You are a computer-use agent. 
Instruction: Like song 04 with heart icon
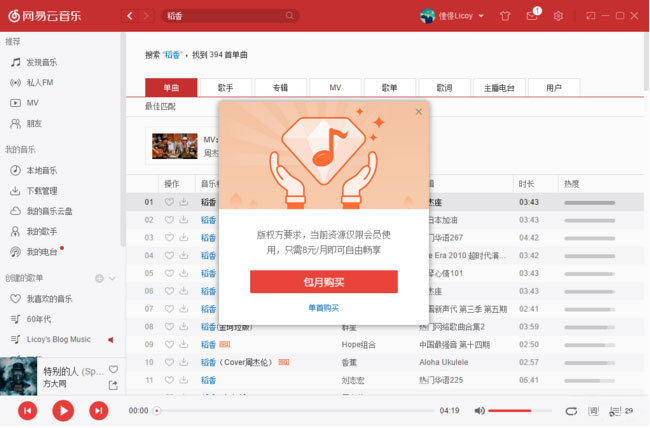point(169,255)
